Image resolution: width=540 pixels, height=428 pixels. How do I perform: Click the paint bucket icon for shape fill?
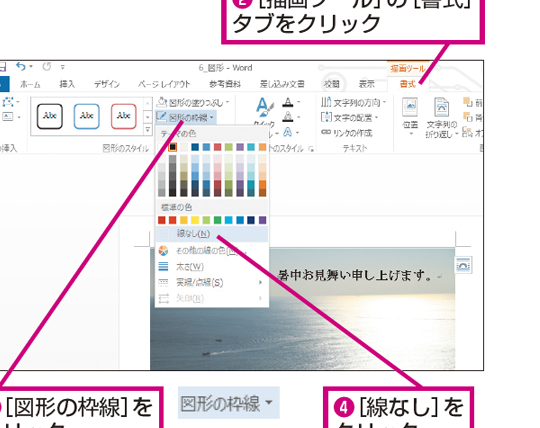point(162,102)
